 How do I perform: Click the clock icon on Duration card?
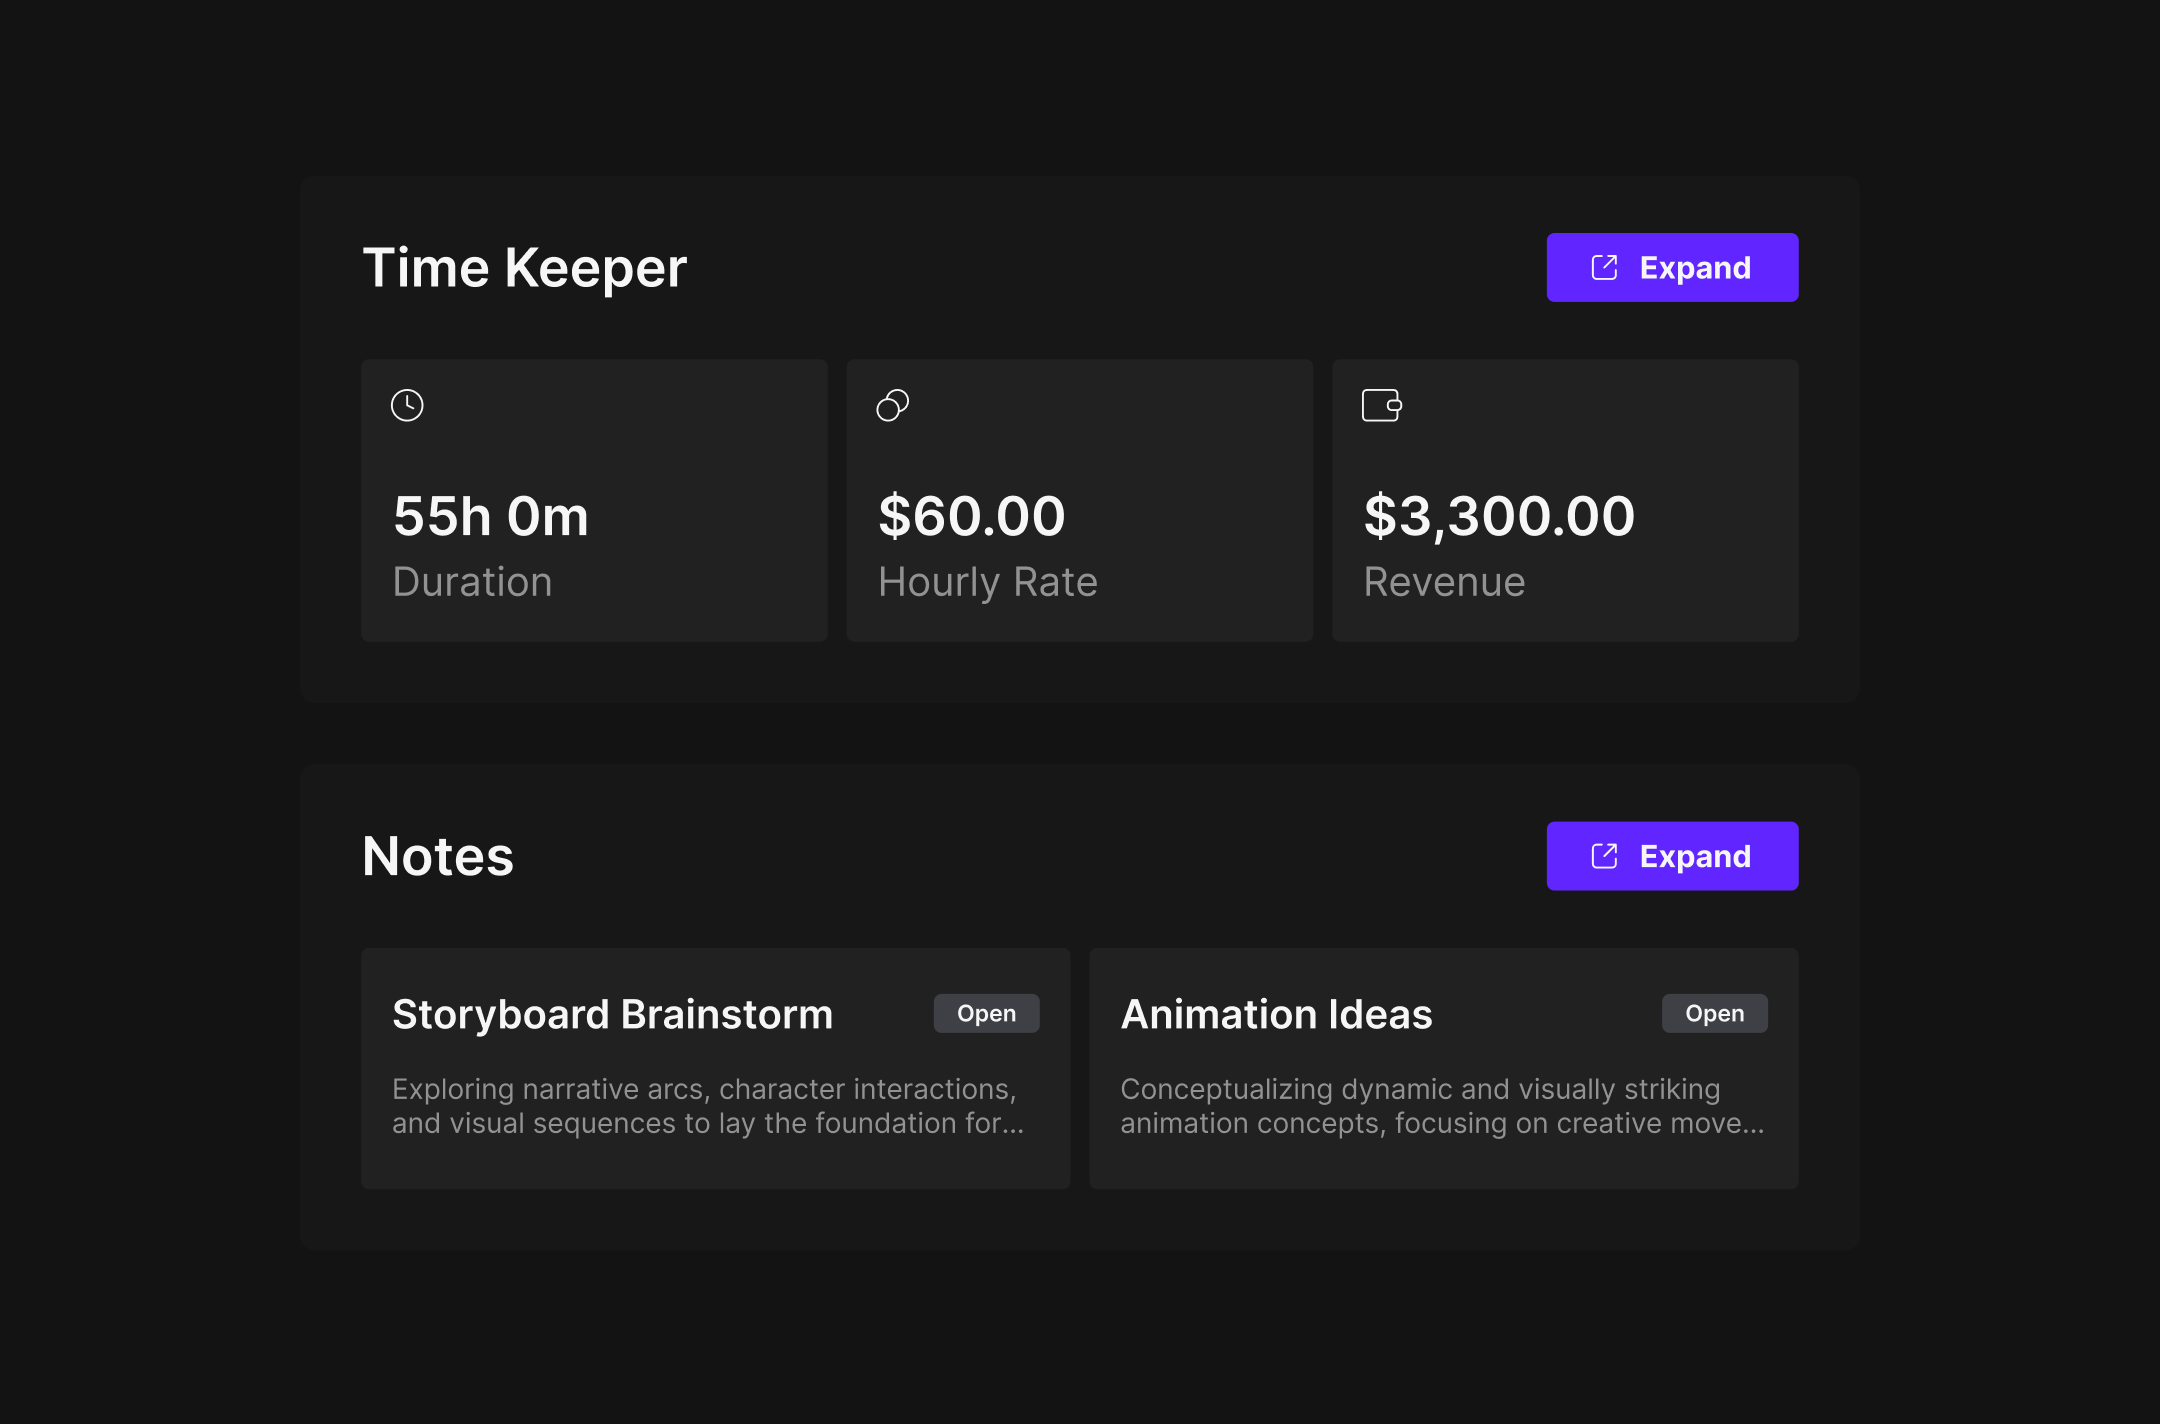[407, 405]
